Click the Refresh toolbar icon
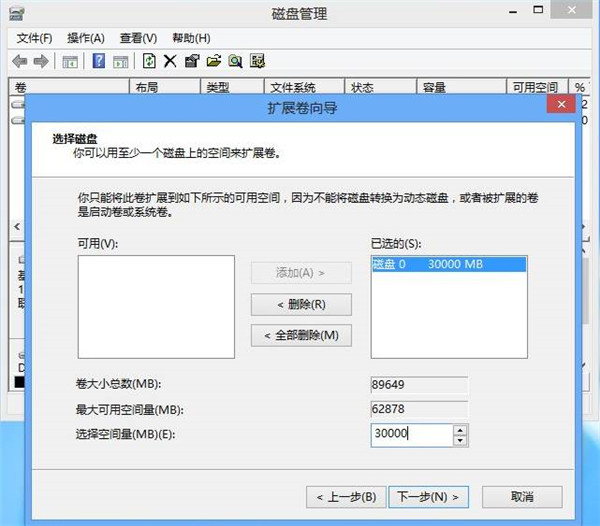The image size is (600, 526). [150, 61]
